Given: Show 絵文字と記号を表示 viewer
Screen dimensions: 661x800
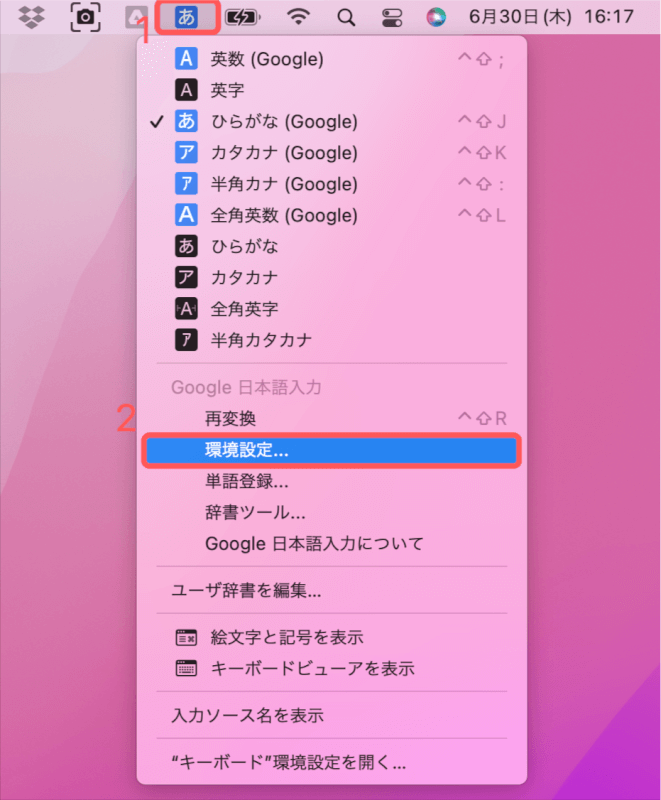Looking at the screenshot, I should click(332, 637).
